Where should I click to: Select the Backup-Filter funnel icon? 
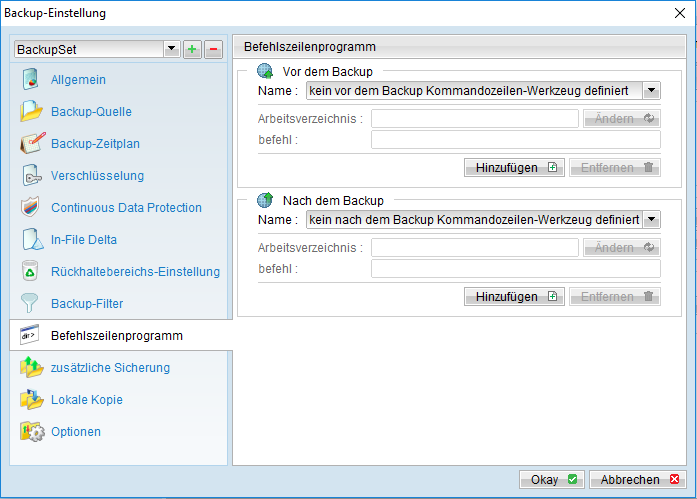point(29,303)
